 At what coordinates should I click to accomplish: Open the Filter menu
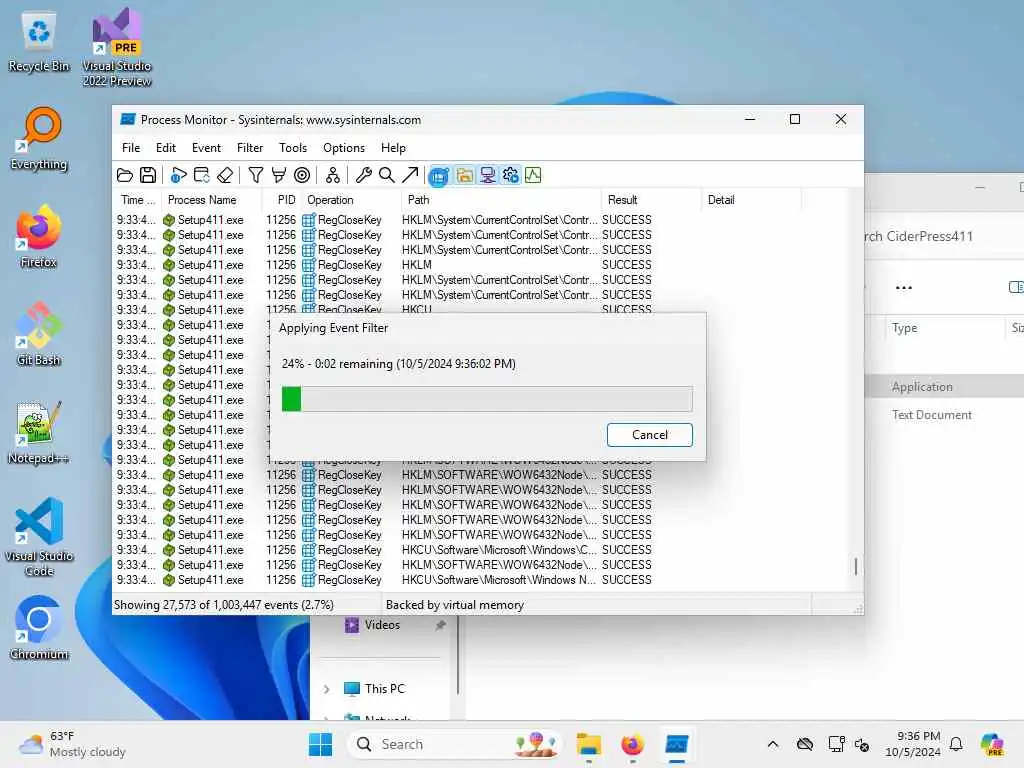click(x=250, y=148)
